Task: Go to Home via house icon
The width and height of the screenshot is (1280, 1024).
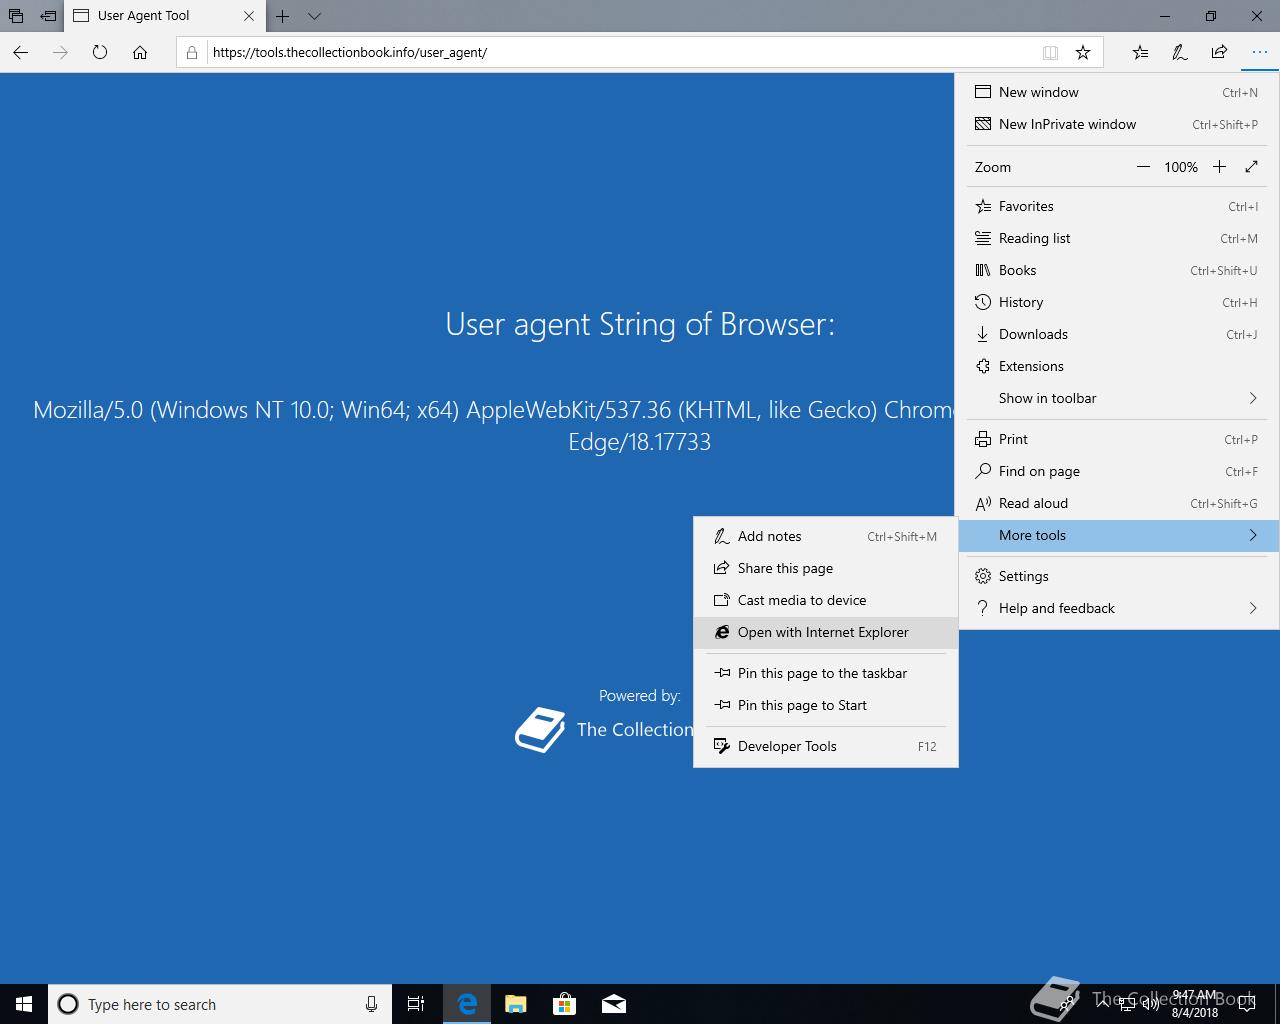Action: [x=140, y=52]
